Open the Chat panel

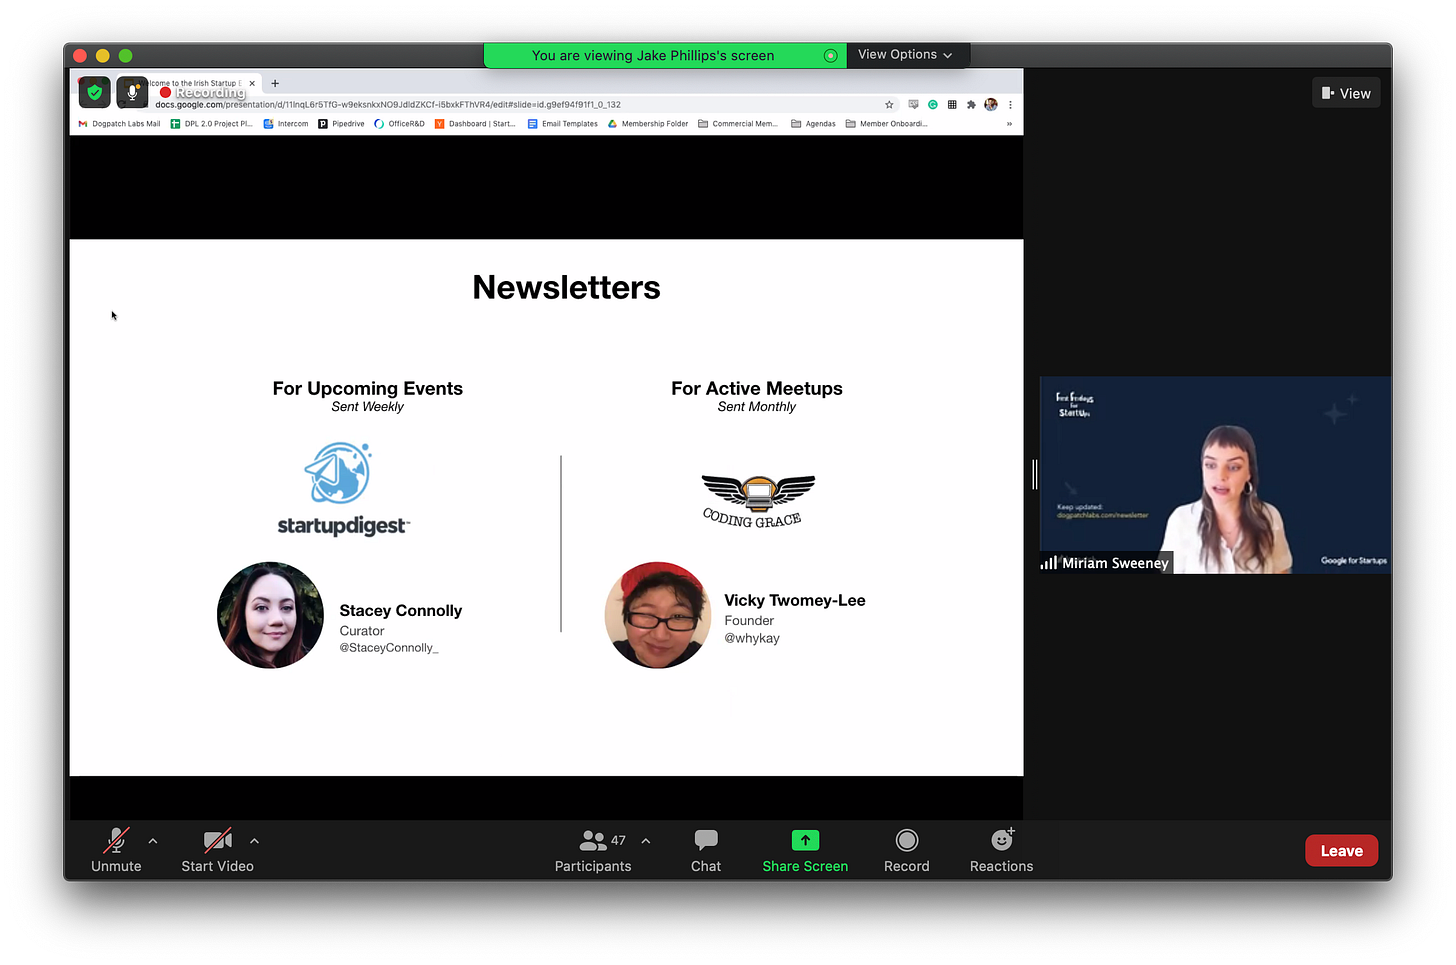point(706,850)
